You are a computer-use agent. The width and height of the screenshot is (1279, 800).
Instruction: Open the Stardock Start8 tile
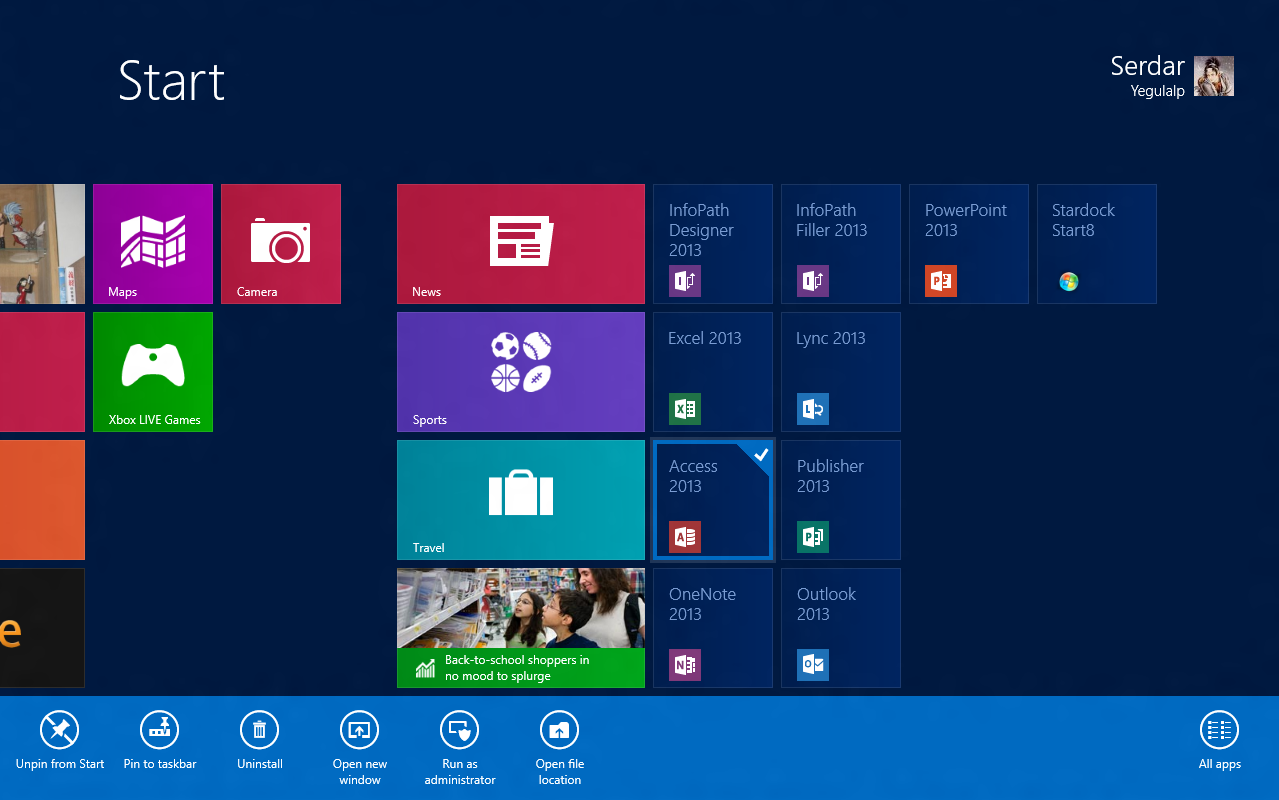tap(1097, 244)
